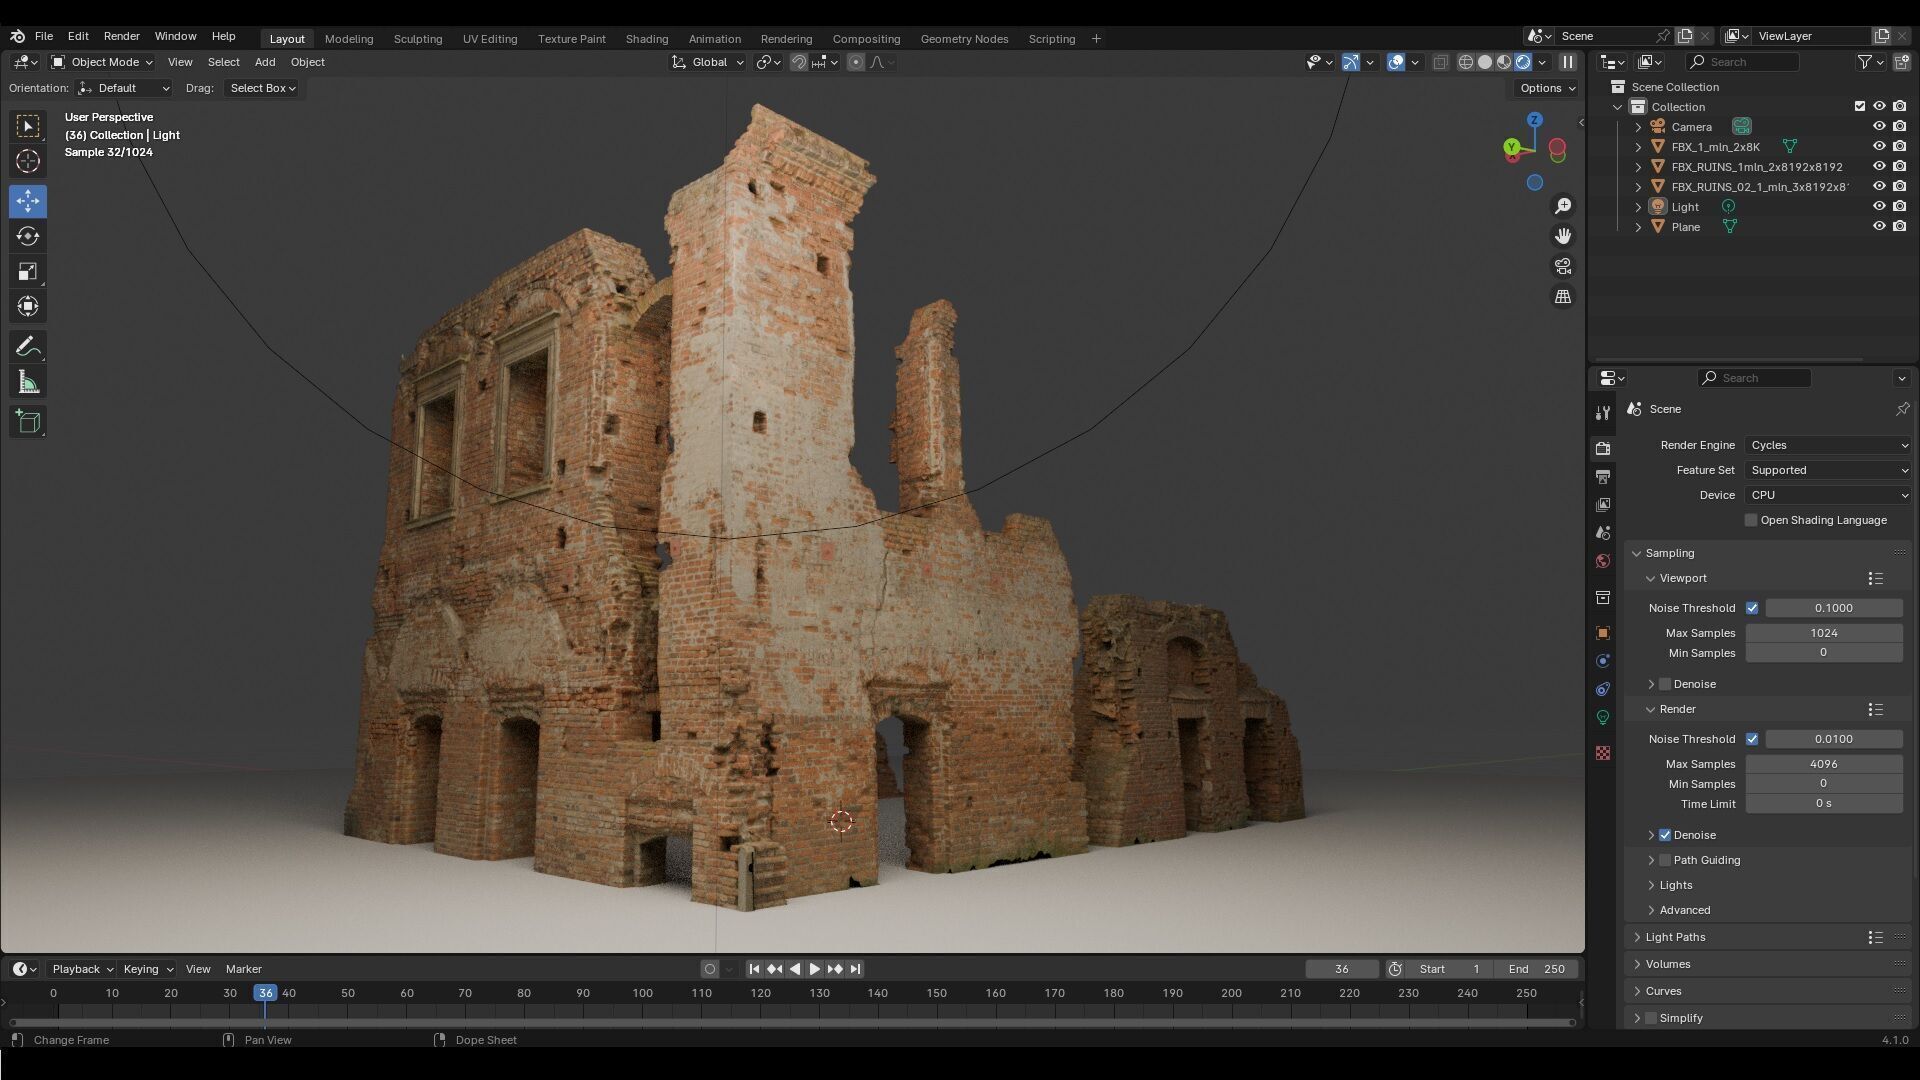Enable Open Shading Language checkbox
This screenshot has height=1080, width=1920.
pos(1751,520)
